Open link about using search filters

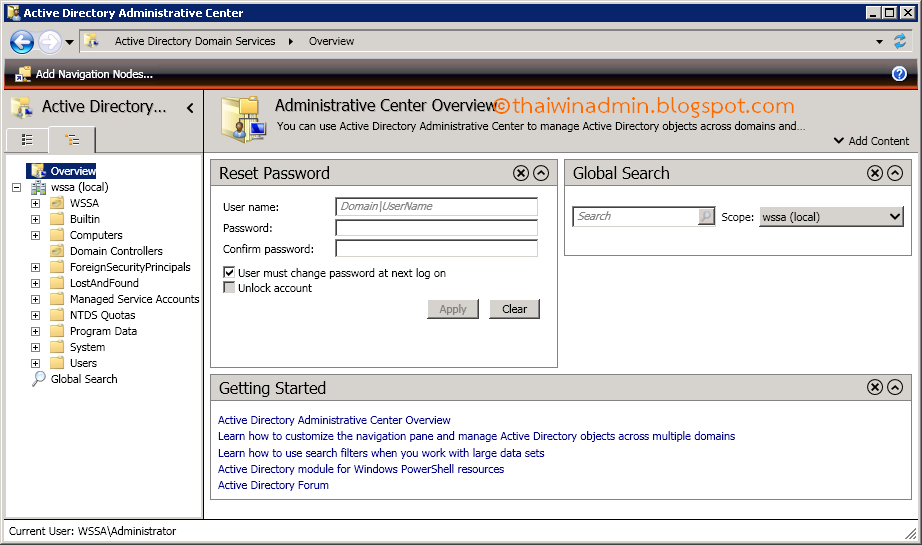tap(381, 453)
